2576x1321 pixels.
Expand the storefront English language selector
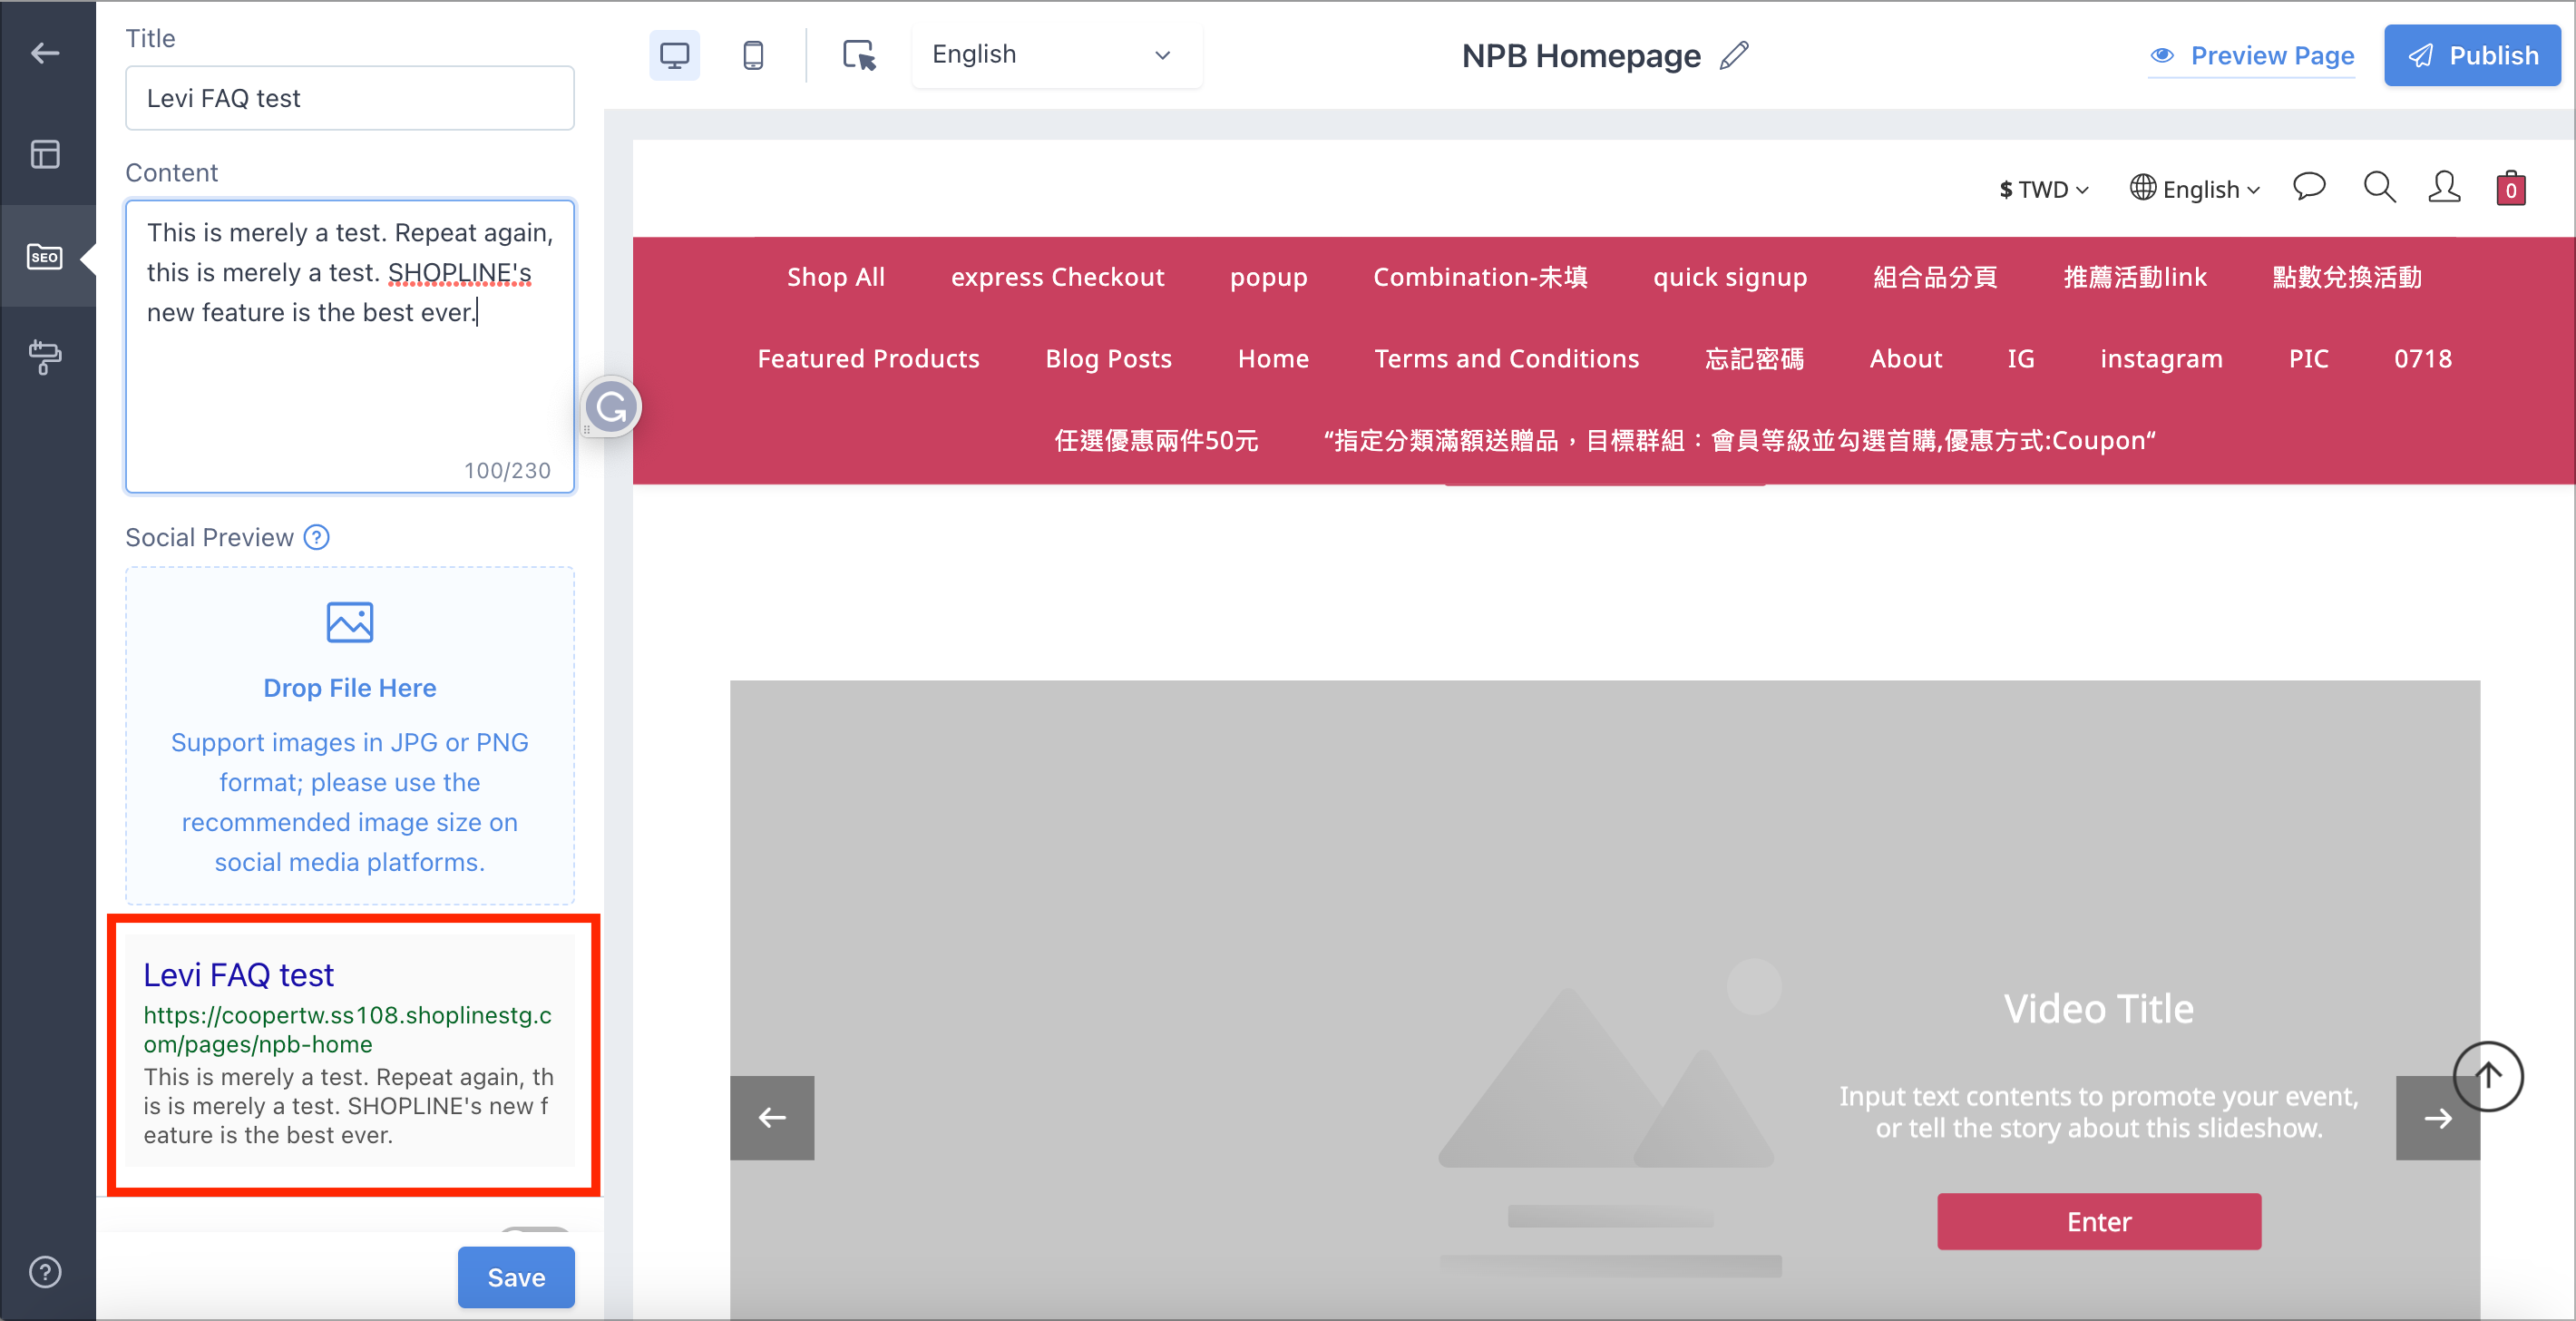tap(2194, 189)
